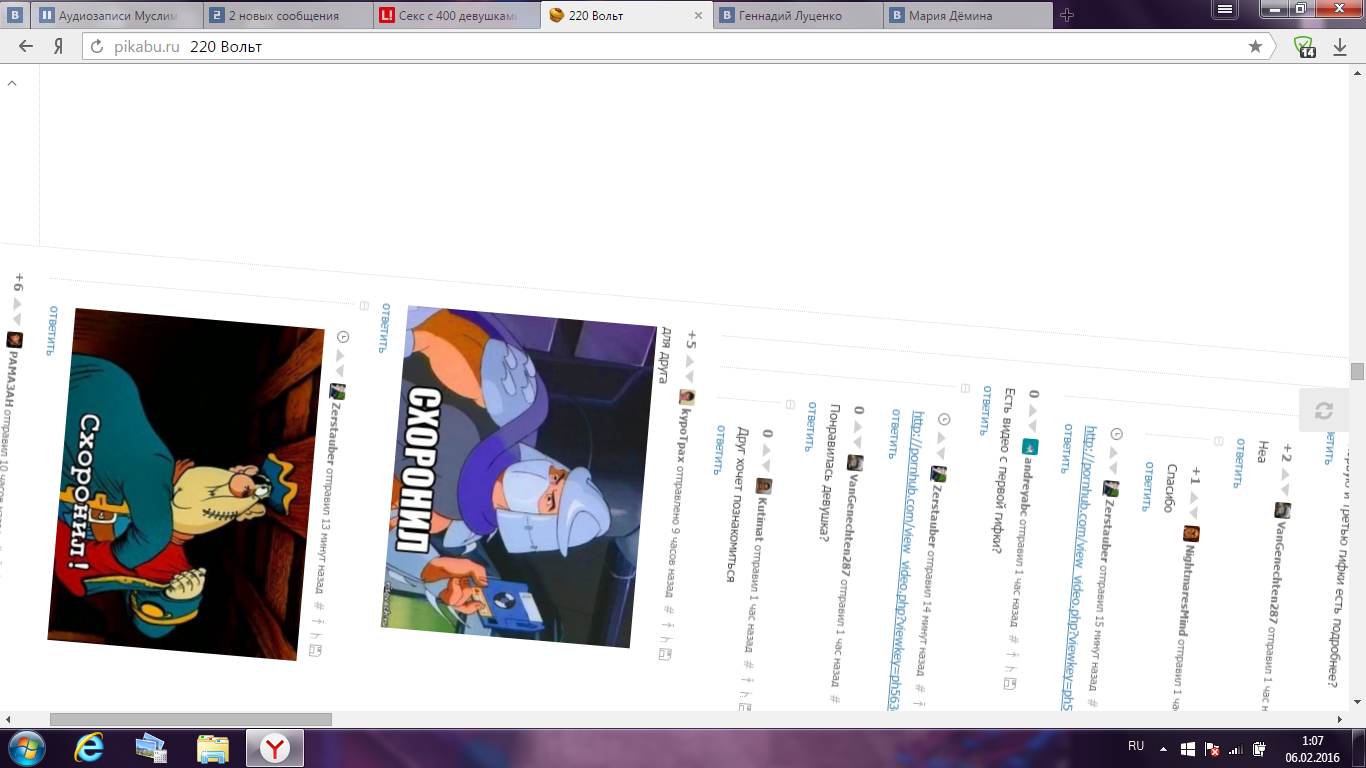This screenshot has width=1366, height=768.
Task: Open the Мария Дёмина tab
Action: pyautogui.click(x=967, y=15)
